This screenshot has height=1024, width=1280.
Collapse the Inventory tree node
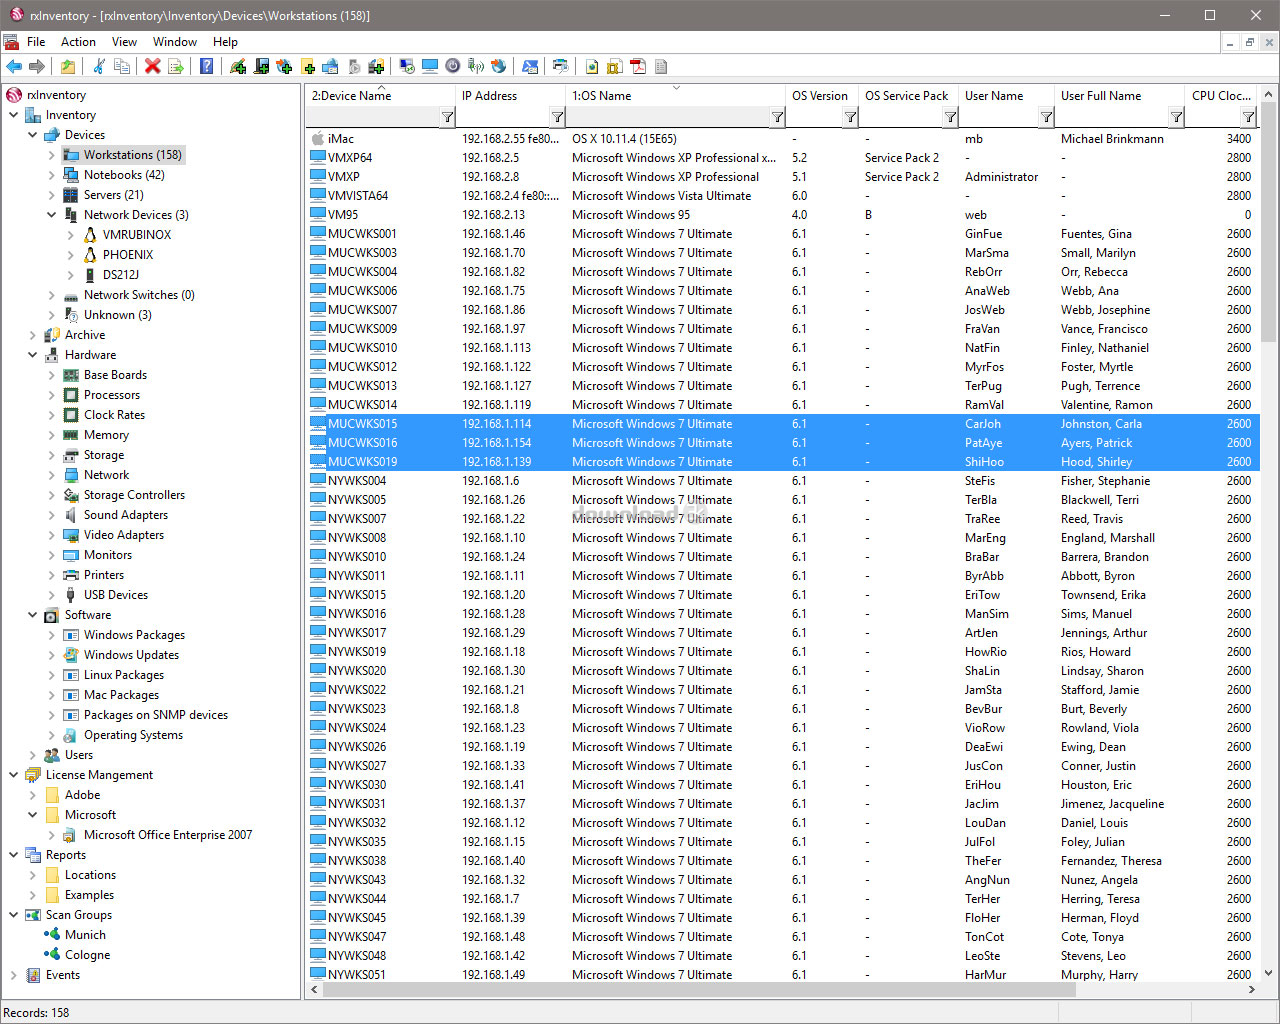pos(14,115)
